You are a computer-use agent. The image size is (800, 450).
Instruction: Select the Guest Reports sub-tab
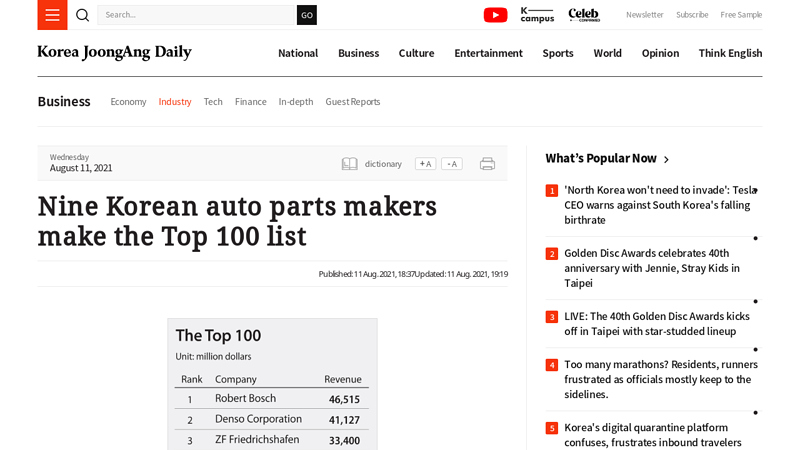[x=353, y=102]
